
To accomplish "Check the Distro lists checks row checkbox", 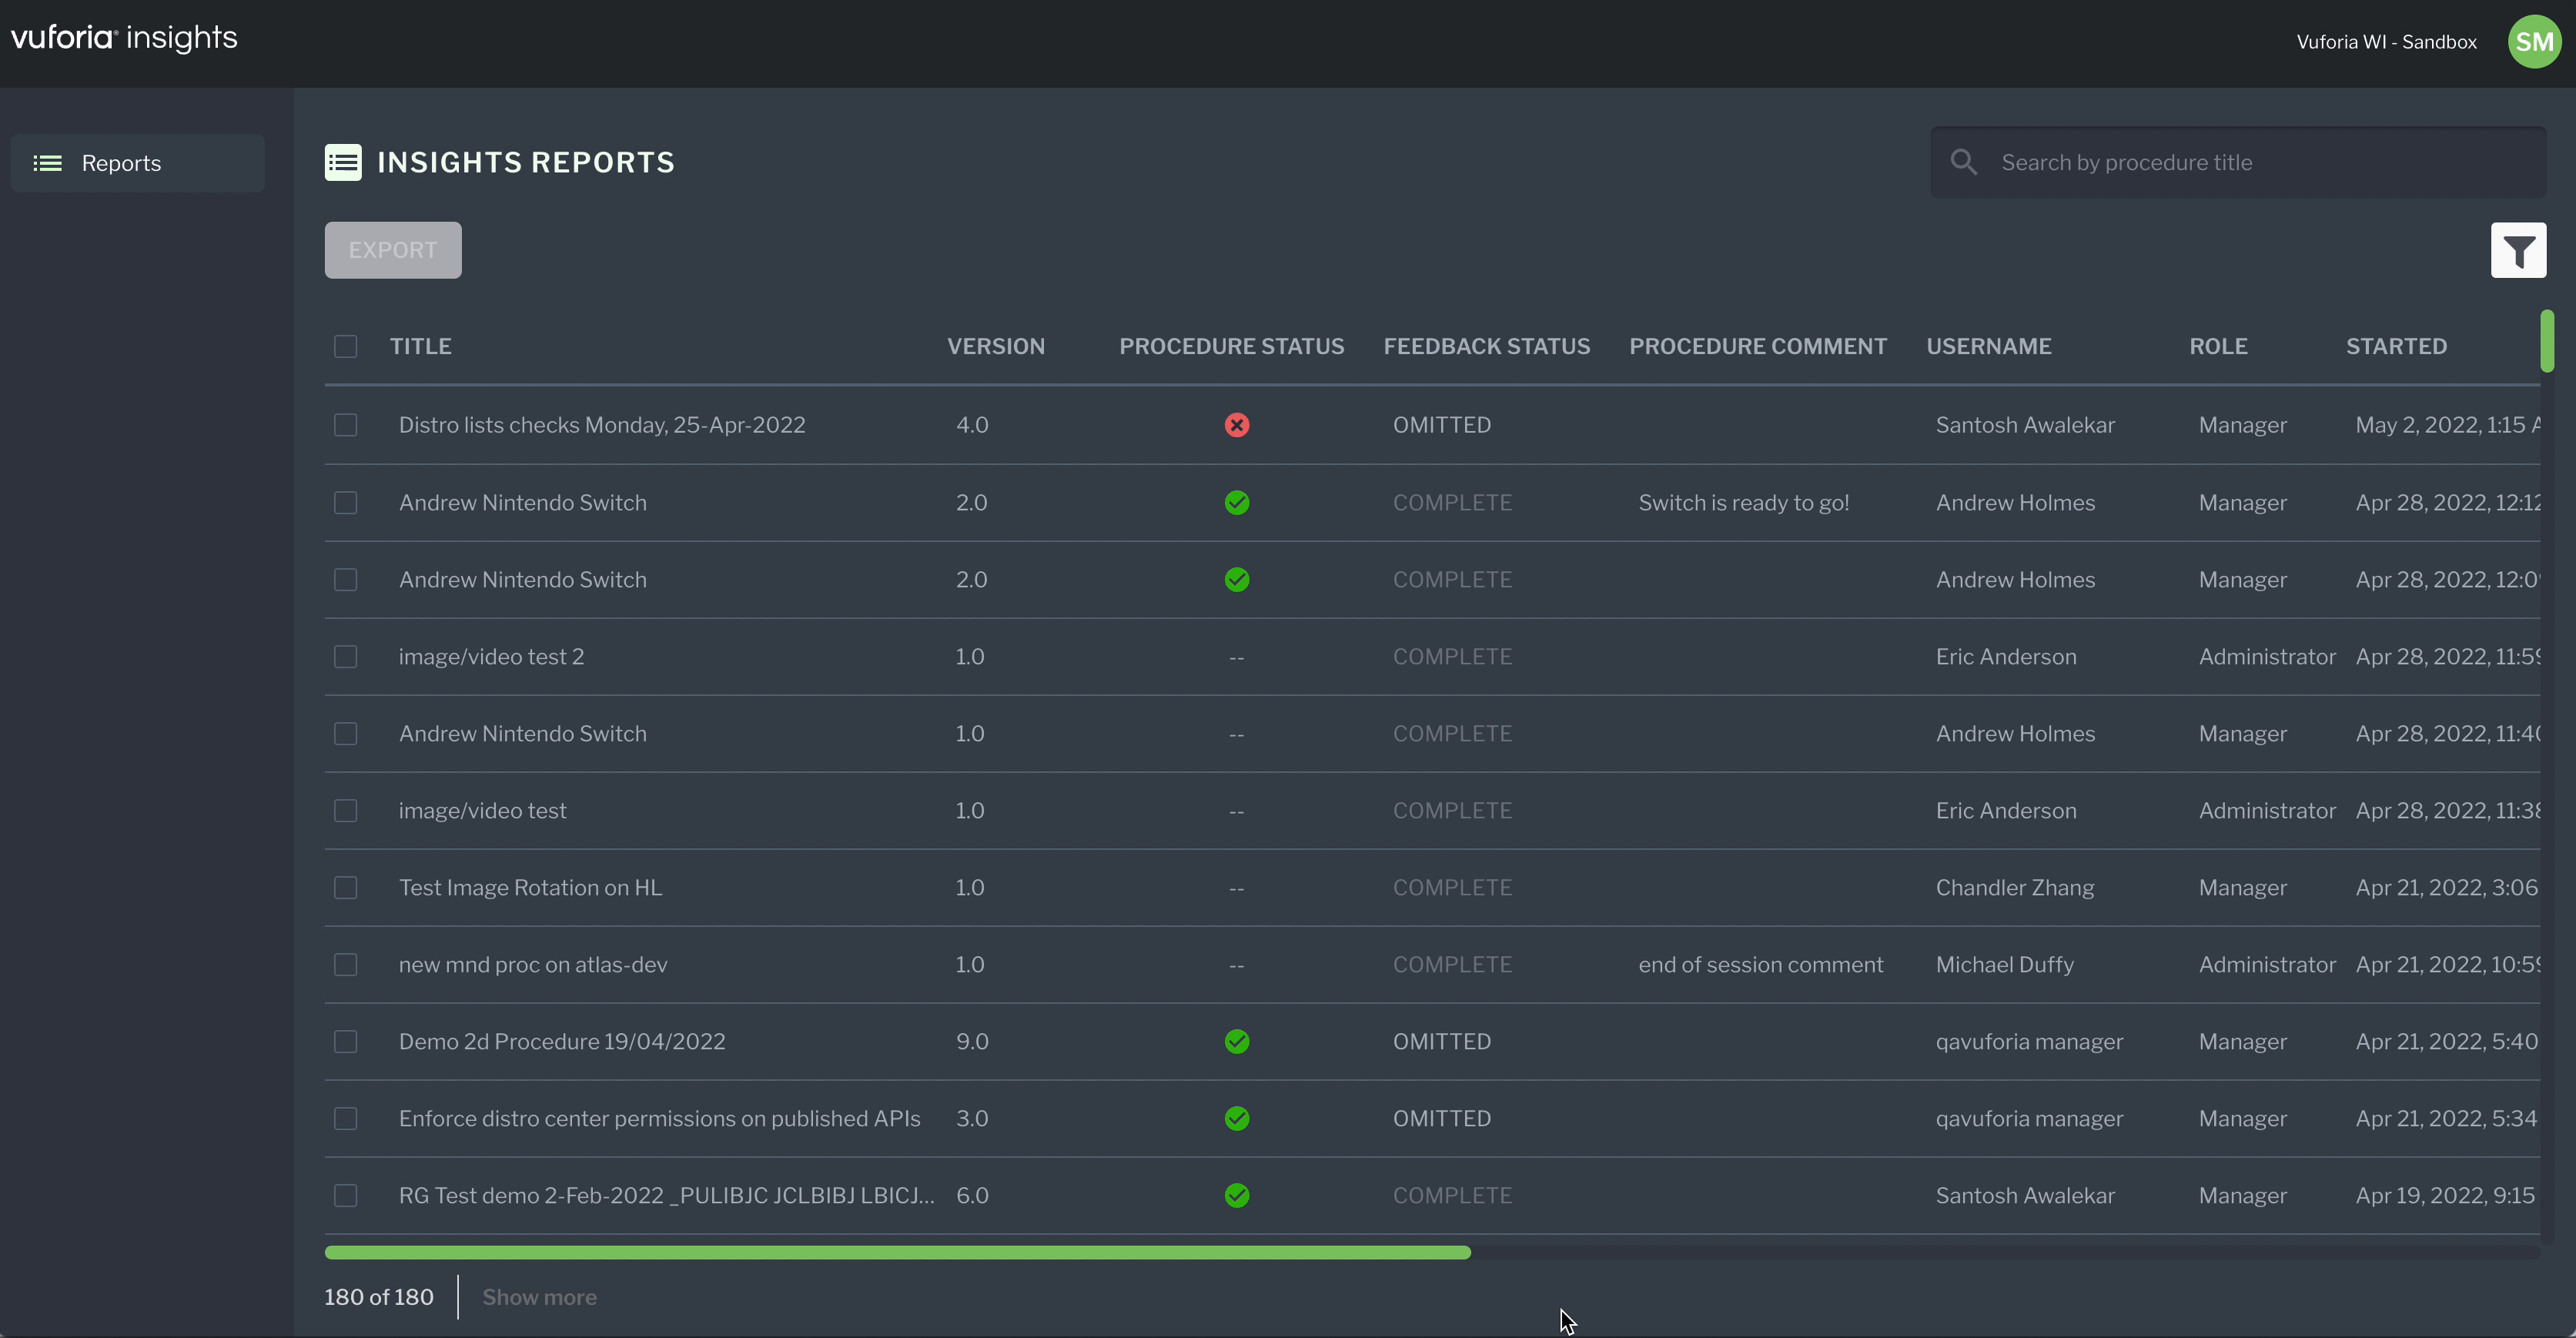I will pyautogui.click(x=345, y=425).
